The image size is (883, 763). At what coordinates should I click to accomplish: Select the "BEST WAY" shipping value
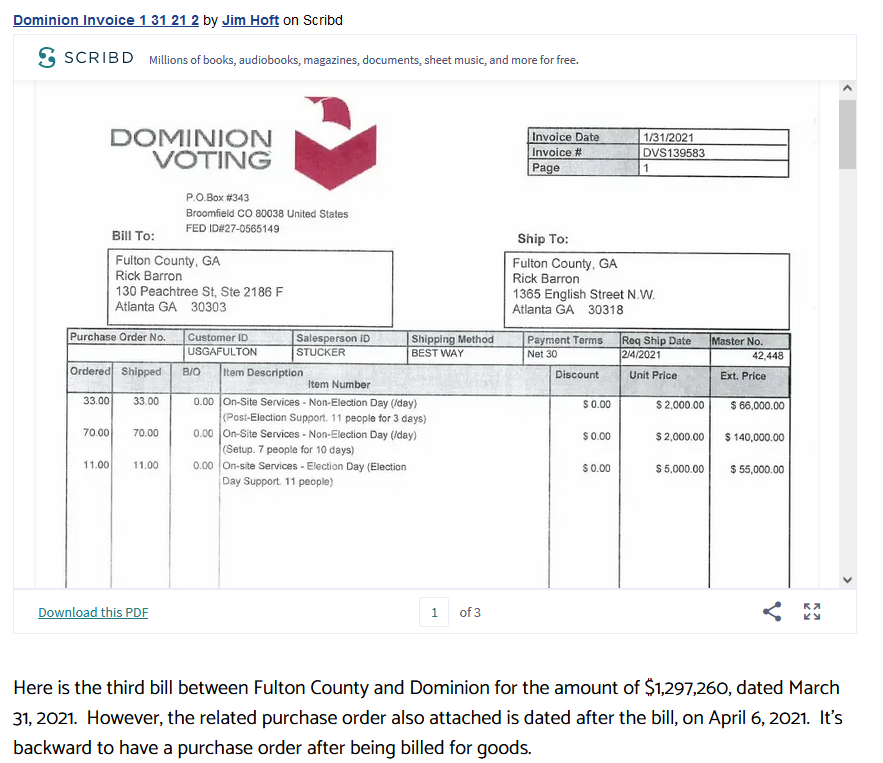tap(437, 353)
